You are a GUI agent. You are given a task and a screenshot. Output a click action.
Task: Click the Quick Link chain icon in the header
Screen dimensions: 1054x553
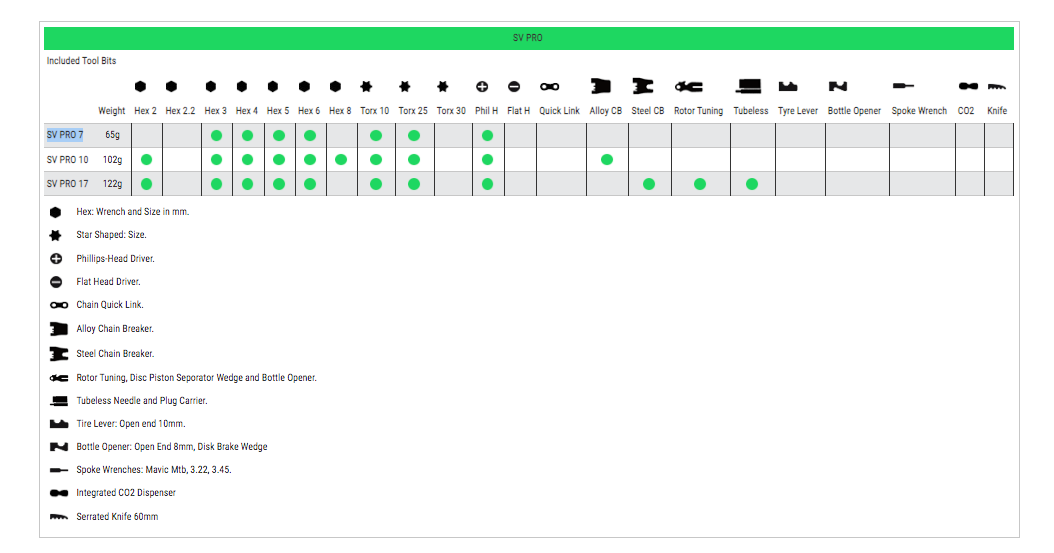(x=550, y=87)
